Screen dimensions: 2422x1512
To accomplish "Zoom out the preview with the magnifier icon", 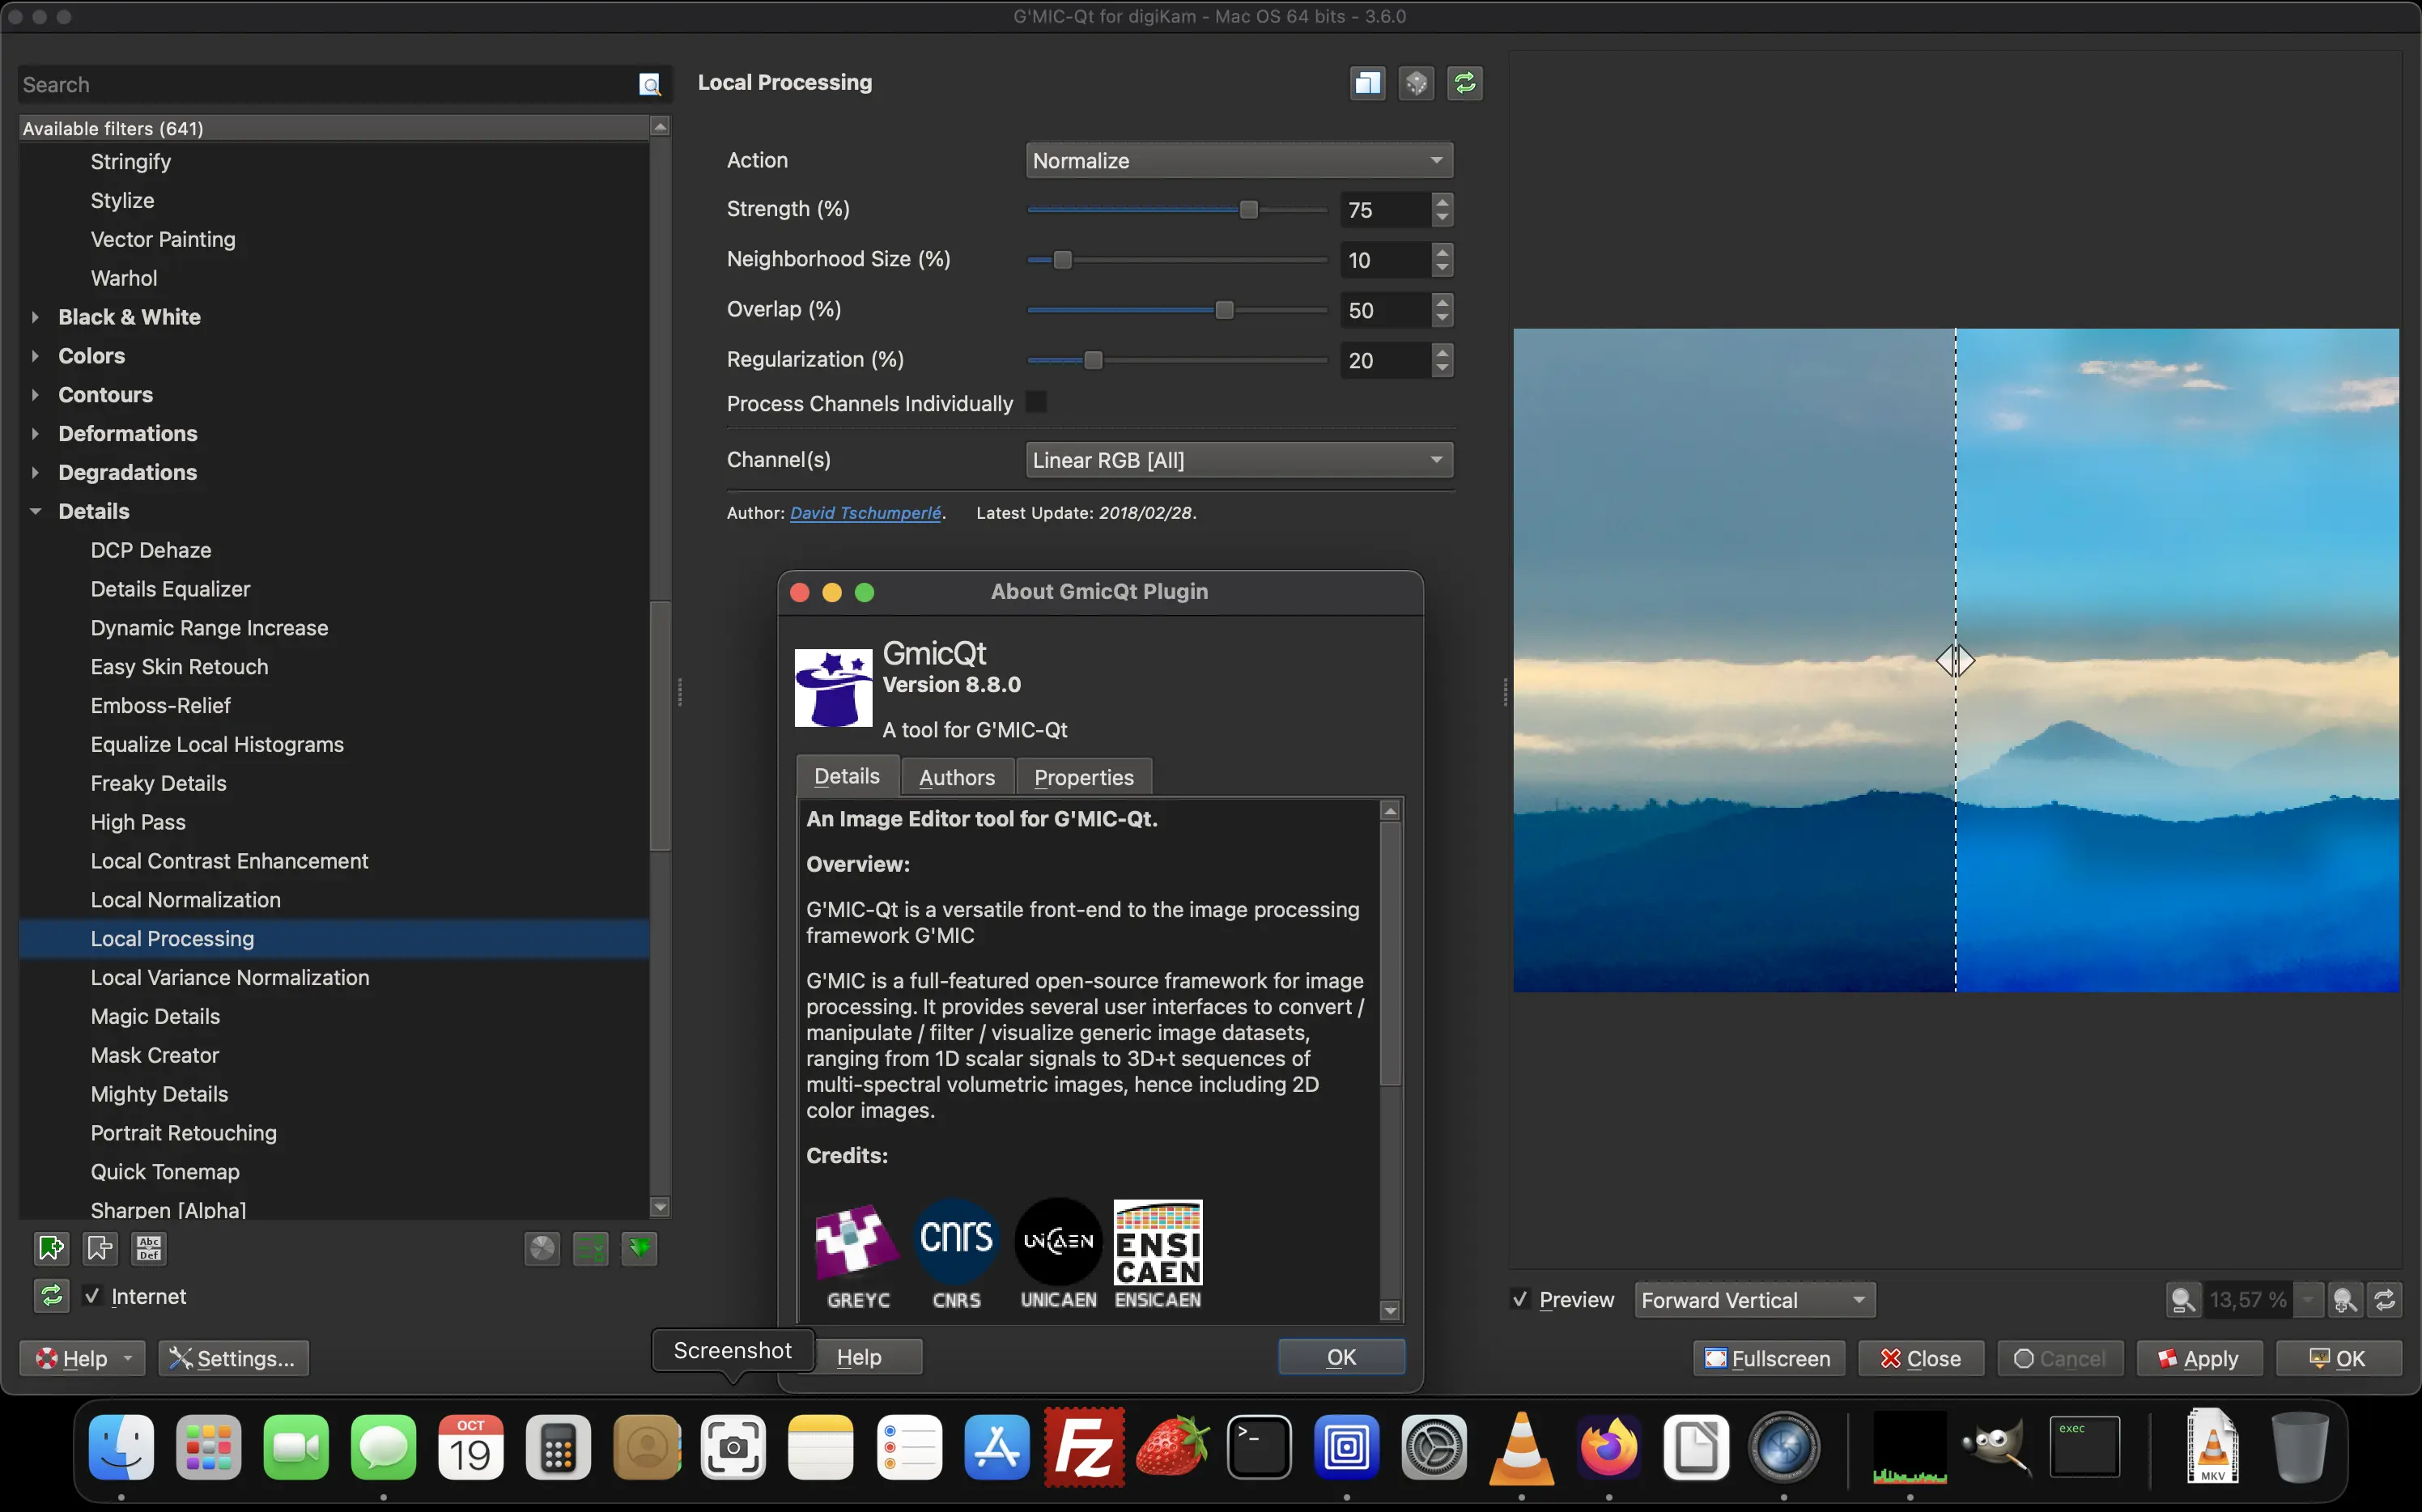I will (x=2183, y=1298).
